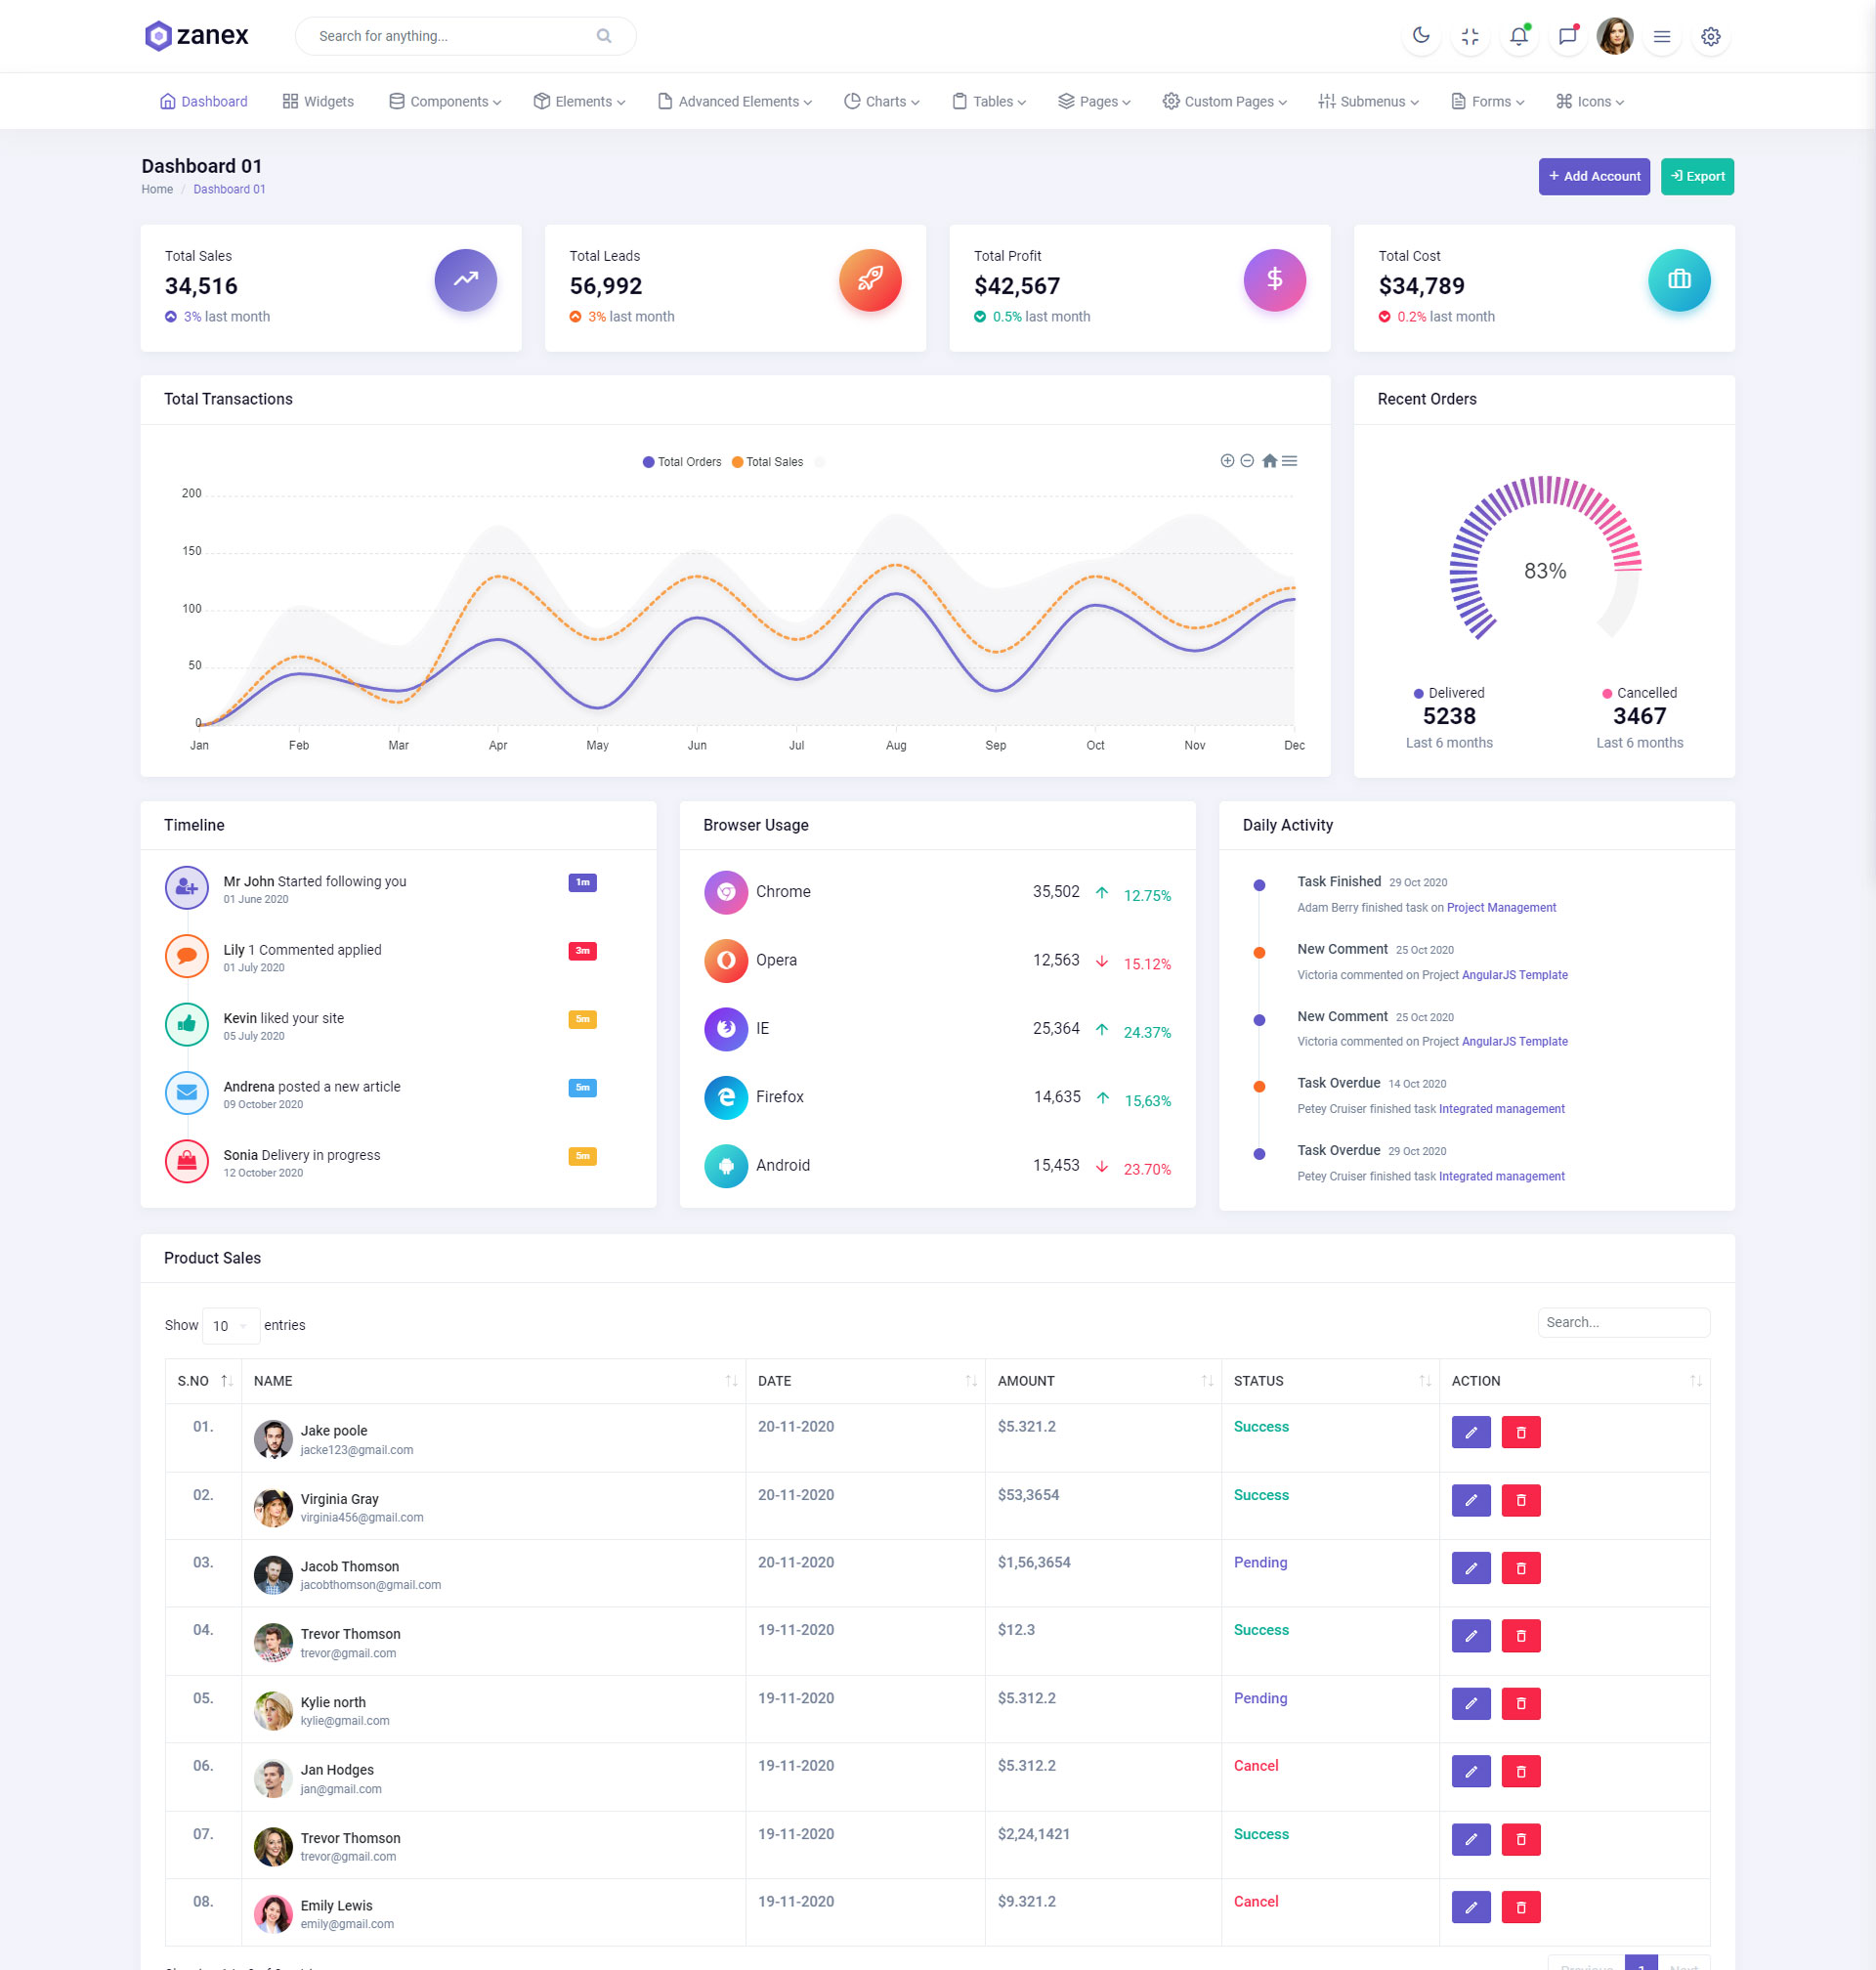Open Project Management link
The width and height of the screenshot is (1876, 1970).
pyautogui.click(x=1501, y=907)
